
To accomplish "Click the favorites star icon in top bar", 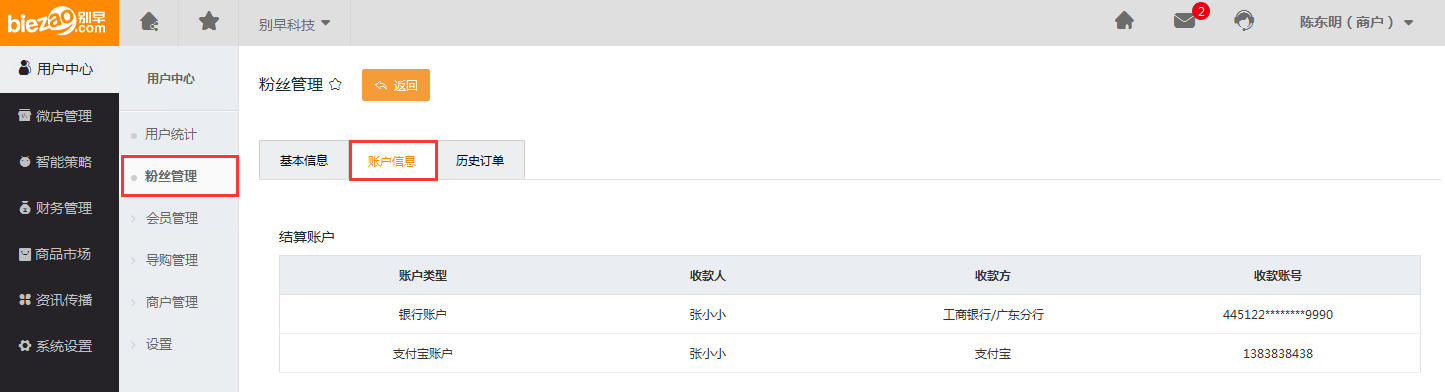I will click(209, 21).
